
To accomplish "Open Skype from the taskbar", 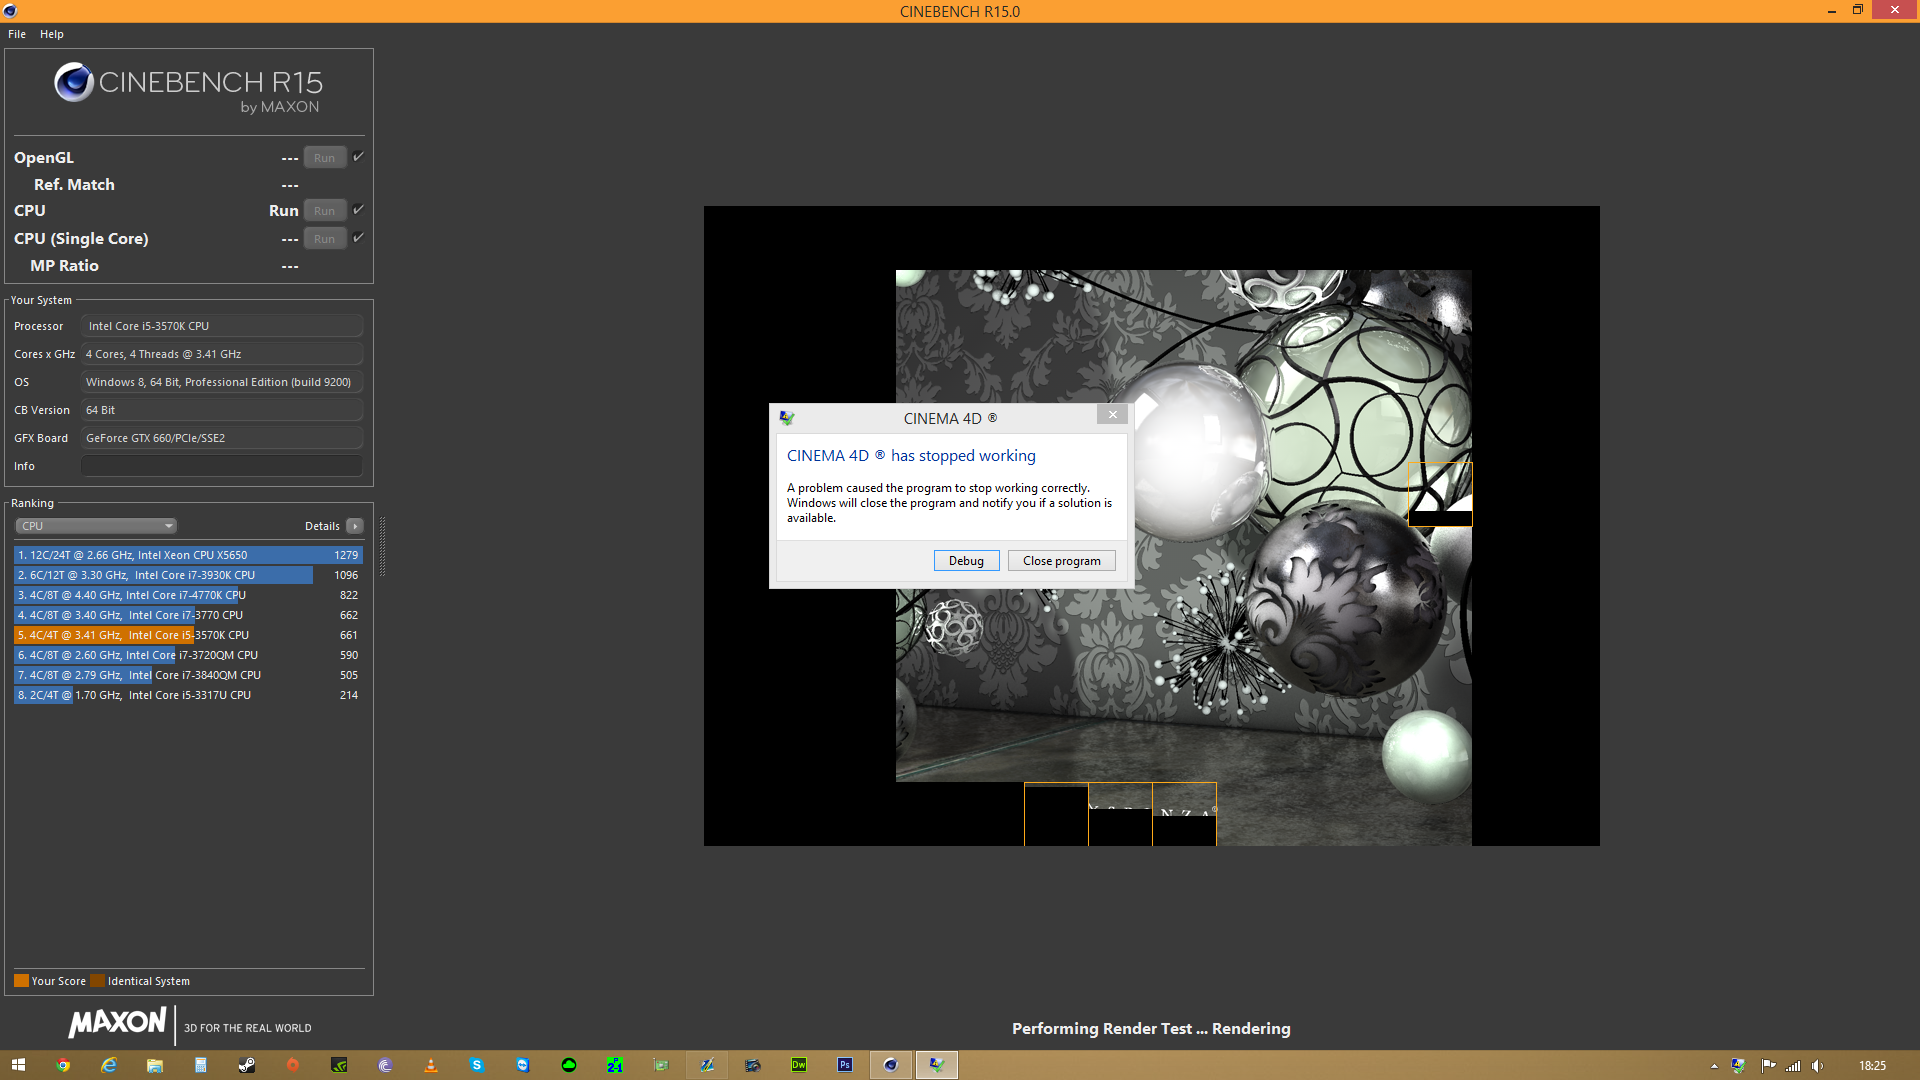I will [477, 1065].
